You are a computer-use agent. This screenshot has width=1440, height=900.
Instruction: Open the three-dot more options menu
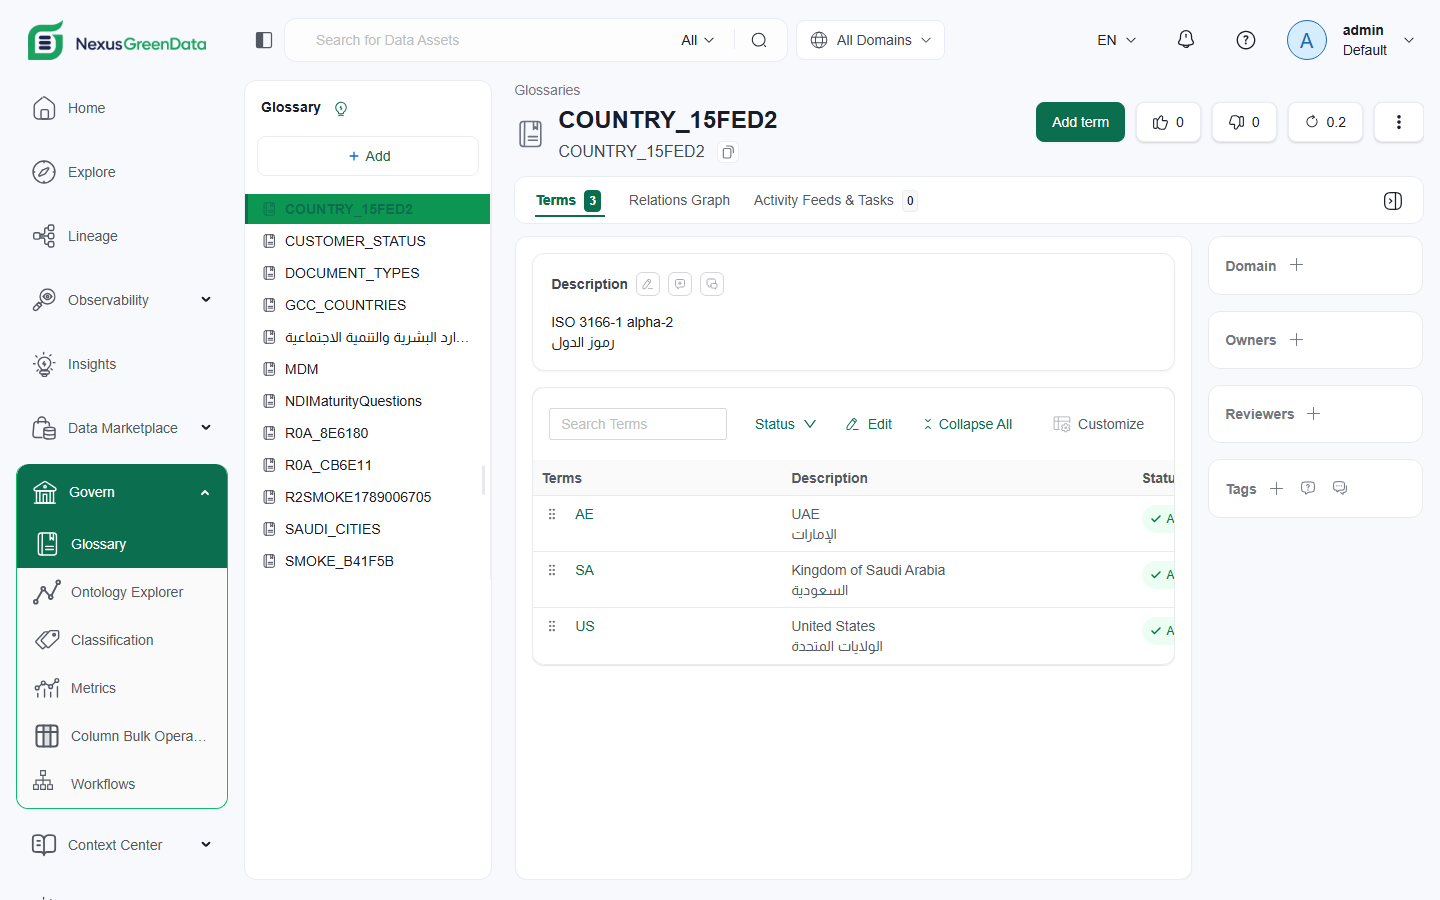coord(1398,122)
